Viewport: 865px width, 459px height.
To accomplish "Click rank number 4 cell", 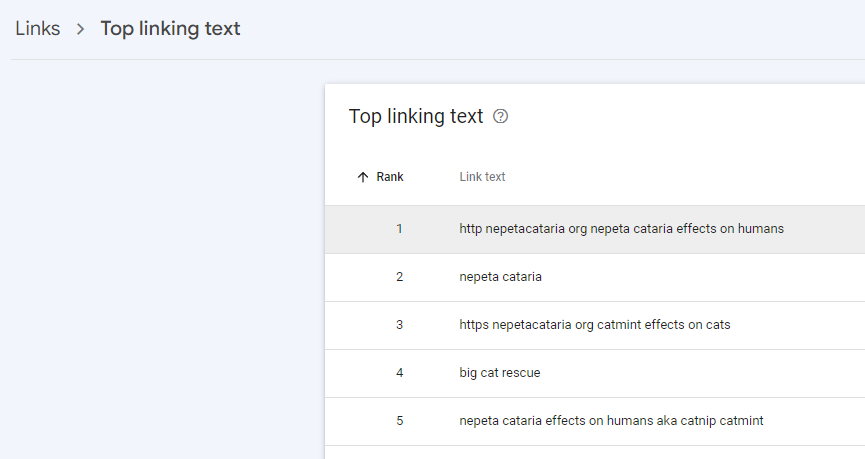I will click(x=399, y=373).
